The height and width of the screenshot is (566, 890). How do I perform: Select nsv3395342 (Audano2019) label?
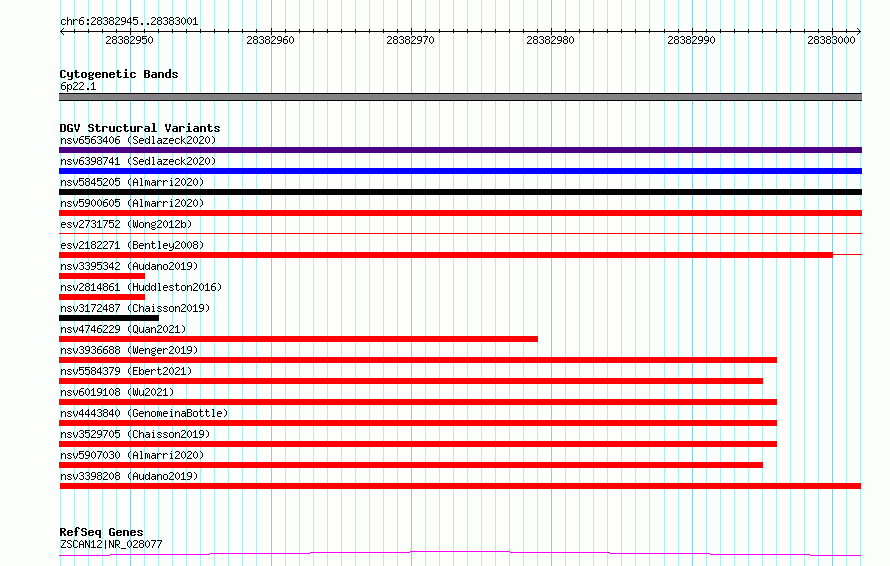click(x=129, y=266)
